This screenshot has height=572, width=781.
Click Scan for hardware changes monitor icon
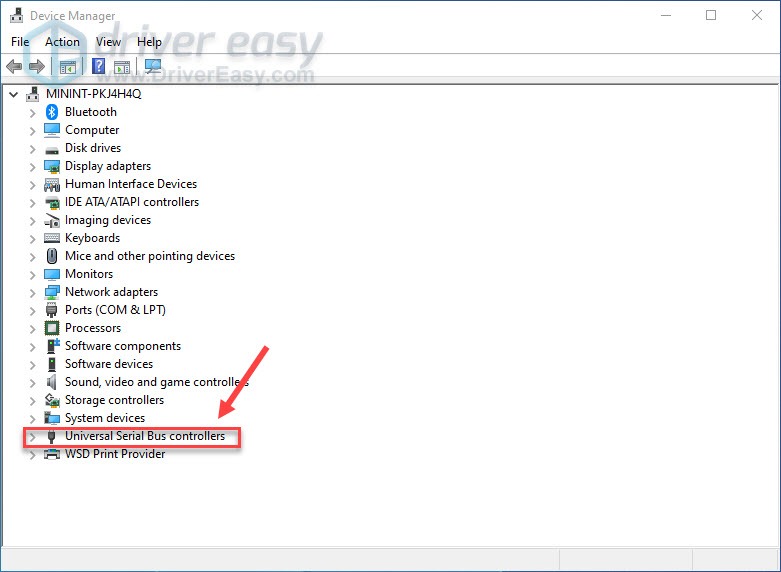153,66
